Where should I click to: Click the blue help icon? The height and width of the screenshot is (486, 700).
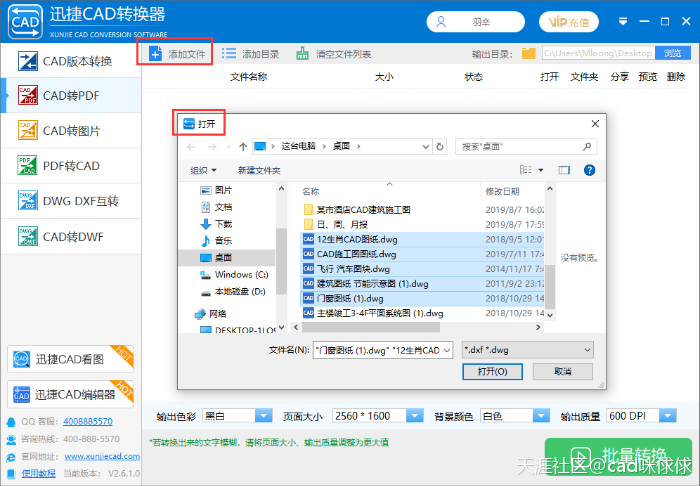(589, 170)
